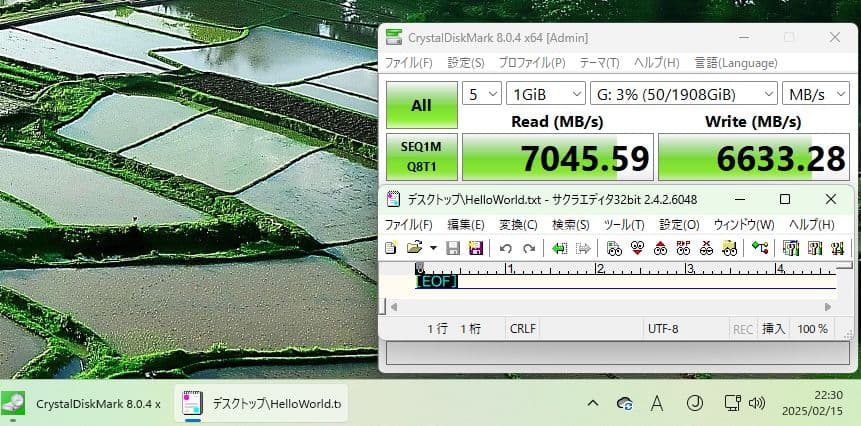Screen dimensions: 861x426
Task: Click the open folder icon in Sakura Editor
Action: pos(415,248)
